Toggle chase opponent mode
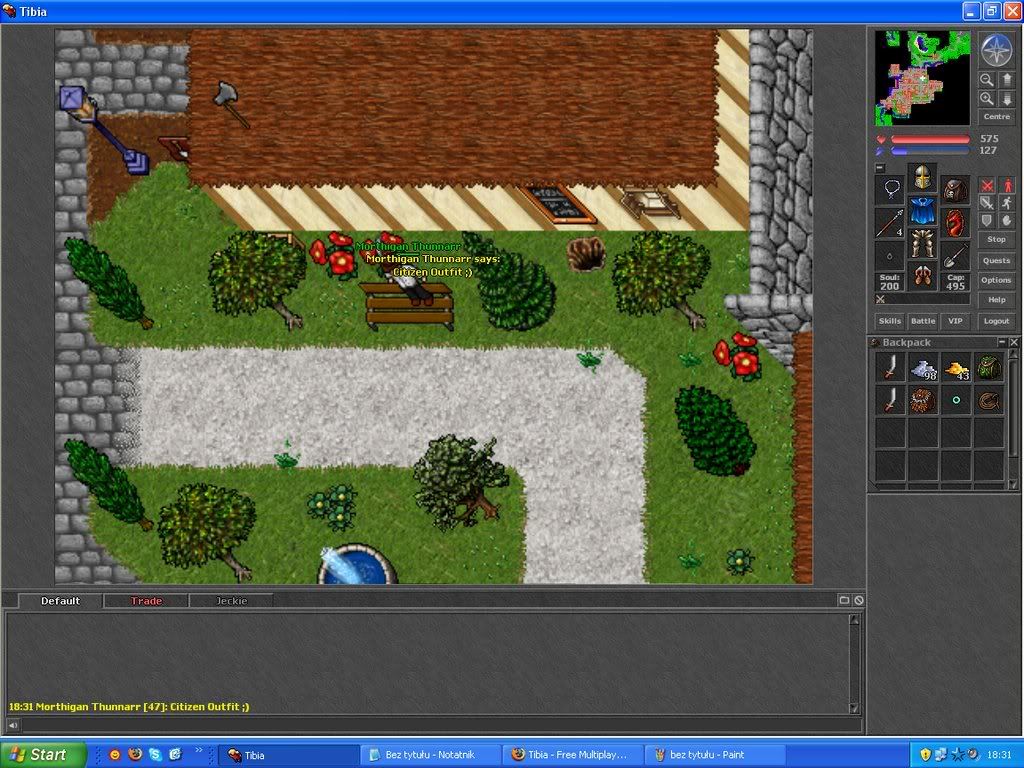 1006,203
